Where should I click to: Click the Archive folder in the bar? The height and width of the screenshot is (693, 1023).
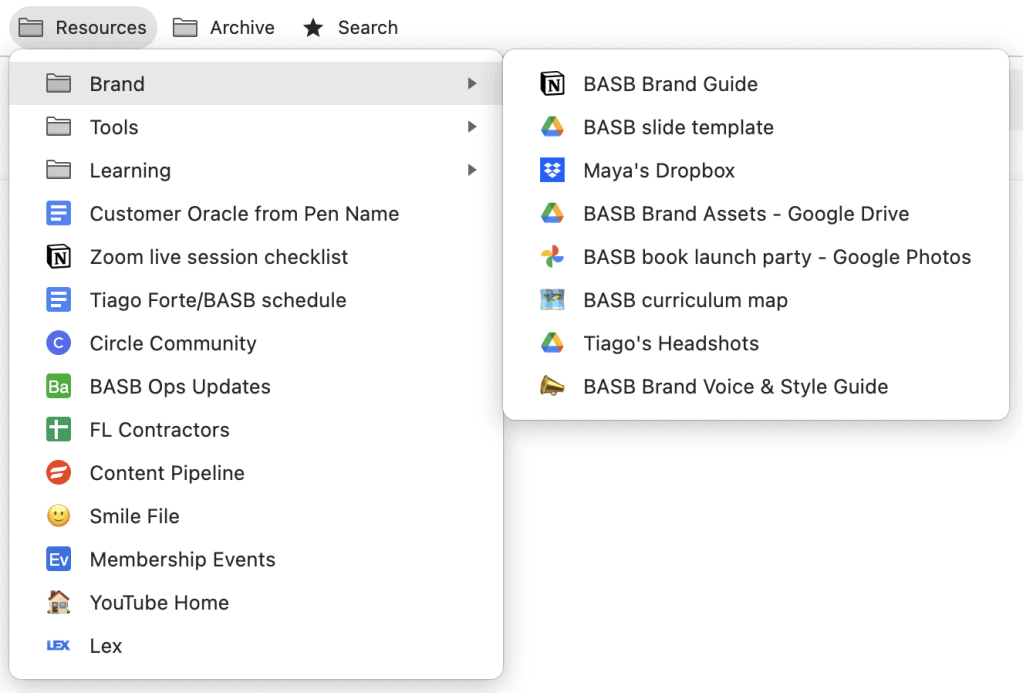coord(224,27)
